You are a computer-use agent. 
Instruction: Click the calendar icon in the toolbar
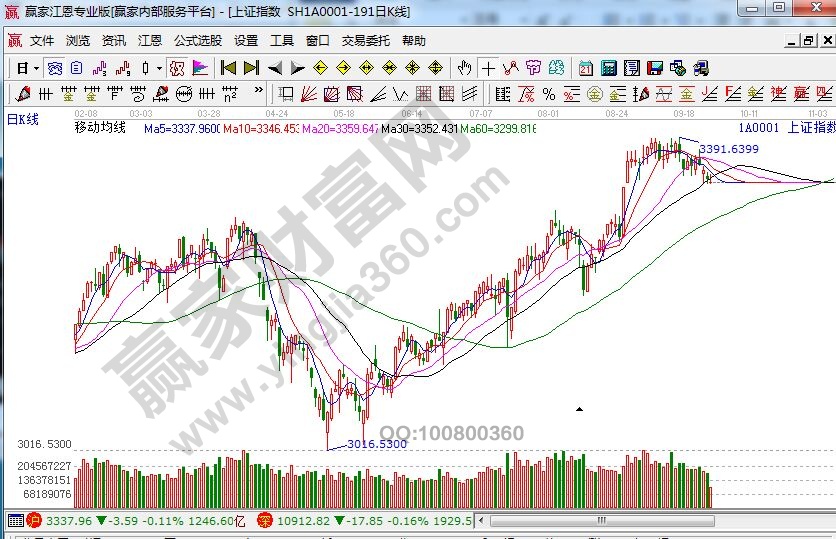pos(585,68)
